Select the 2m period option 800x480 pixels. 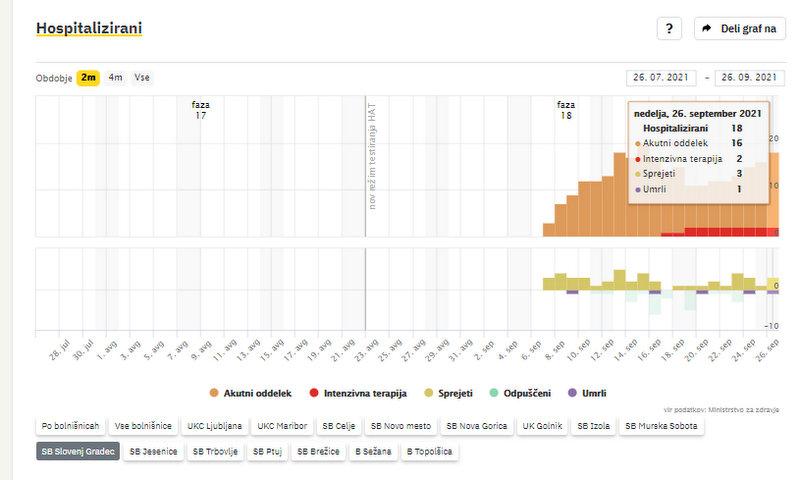(x=88, y=77)
